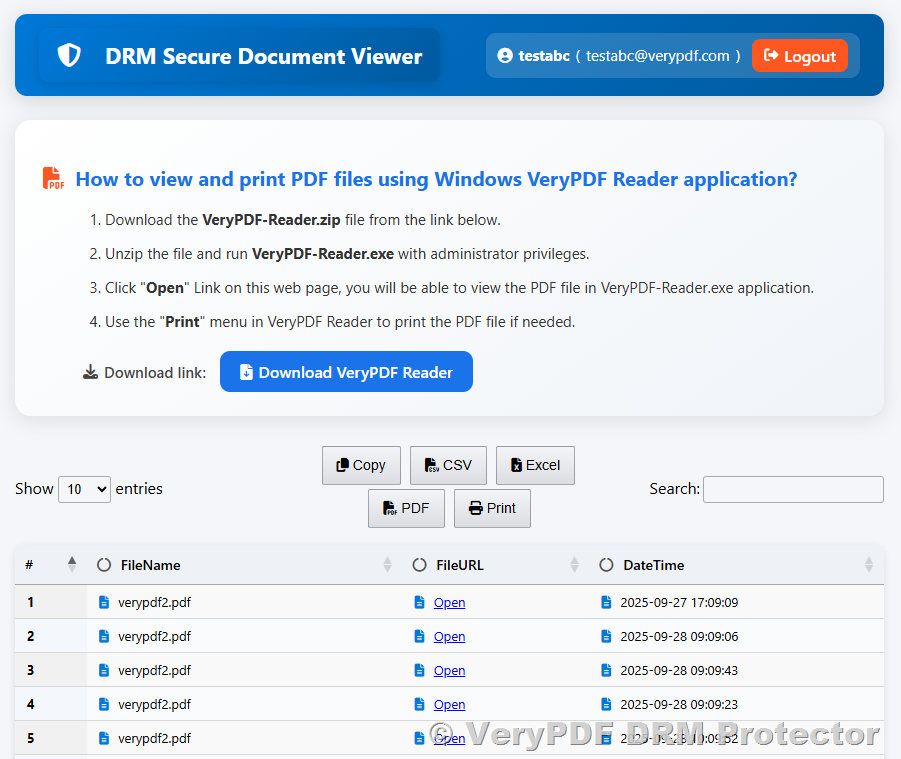Viewport: 901px width, 759px height.
Task: Export the table with Excel button
Action: tap(535, 465)
